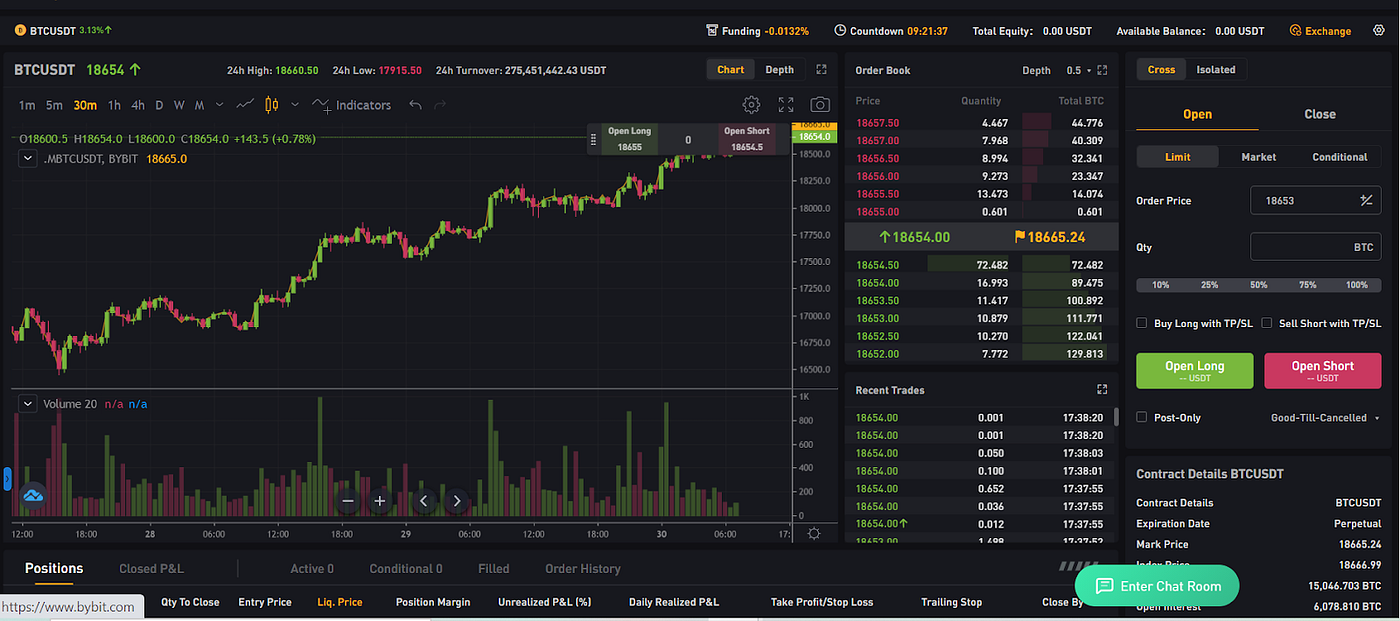
Task: Click the Open Long button
Action: point(1194,370)
